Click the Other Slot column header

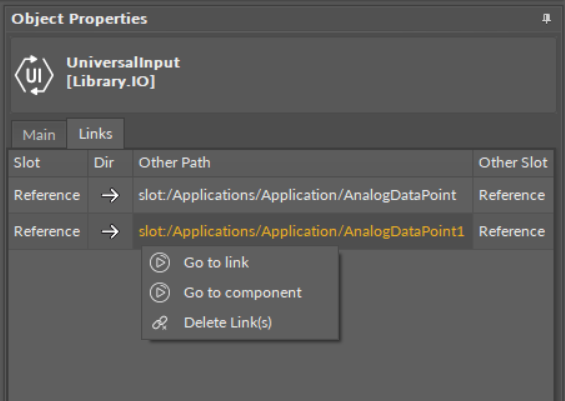coord(513,163)
